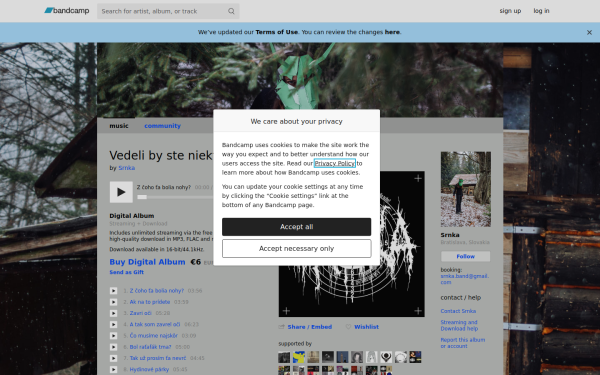Image resolution: width=600 pixels, height=375 pixels.
Task: Play track 2 Ak na to prídete
Action: [113, 302]
